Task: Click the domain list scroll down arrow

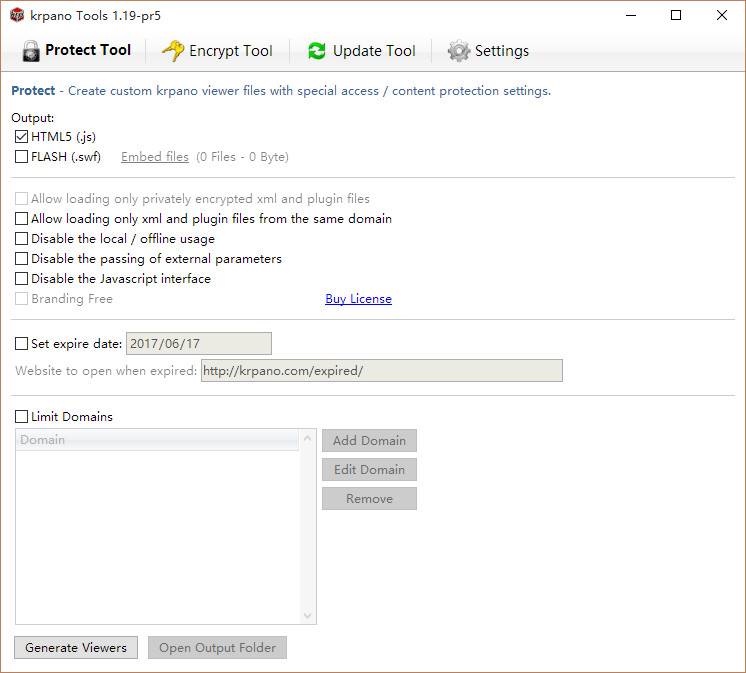Action: (x=307, y=616)
